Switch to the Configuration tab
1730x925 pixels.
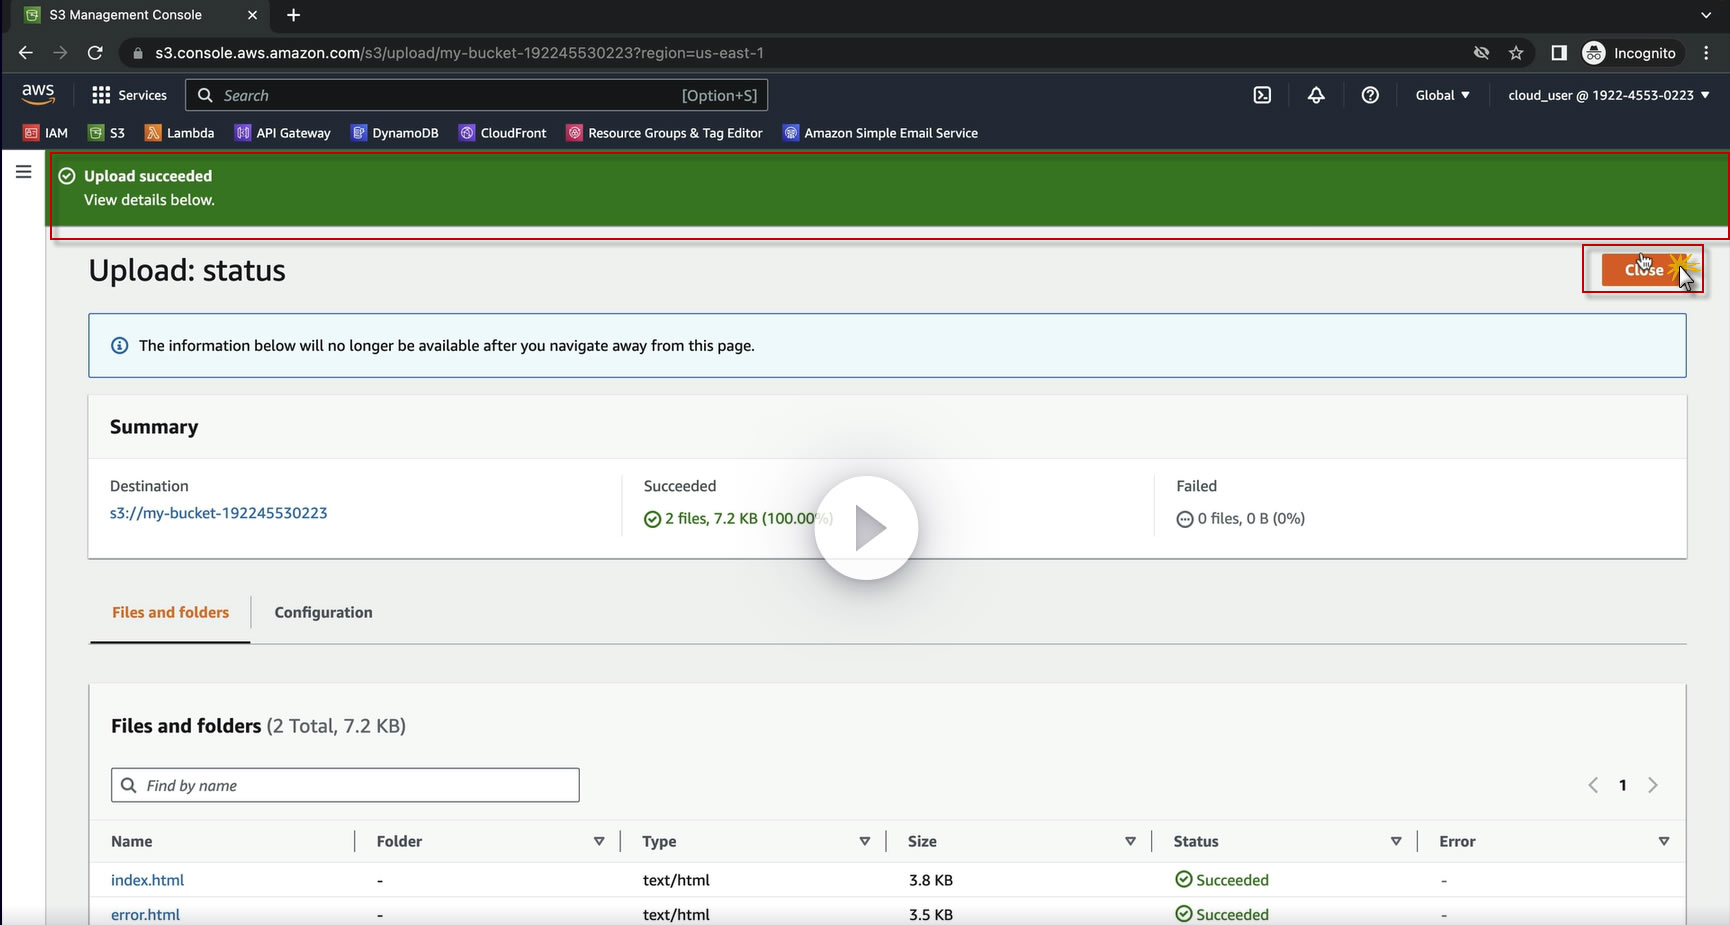click(x=323, y=612)
